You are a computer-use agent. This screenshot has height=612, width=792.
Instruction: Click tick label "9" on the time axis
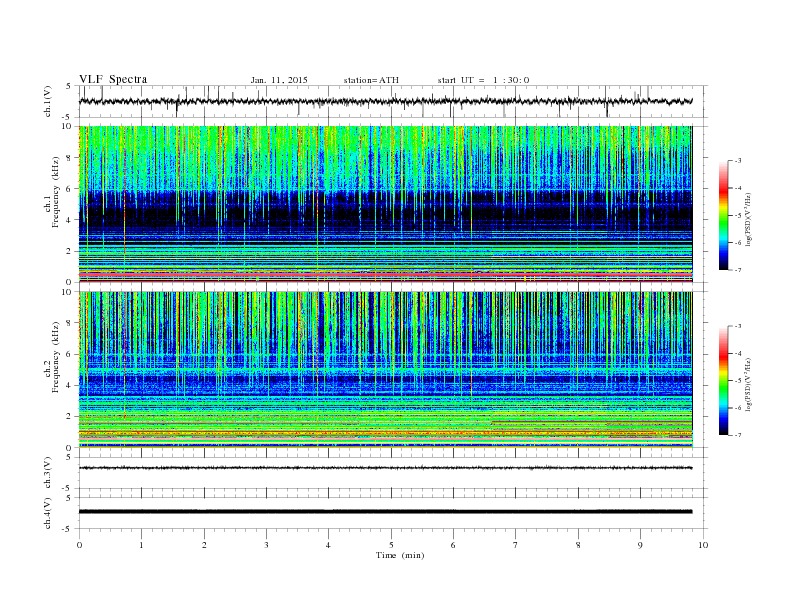coord(640,545)
